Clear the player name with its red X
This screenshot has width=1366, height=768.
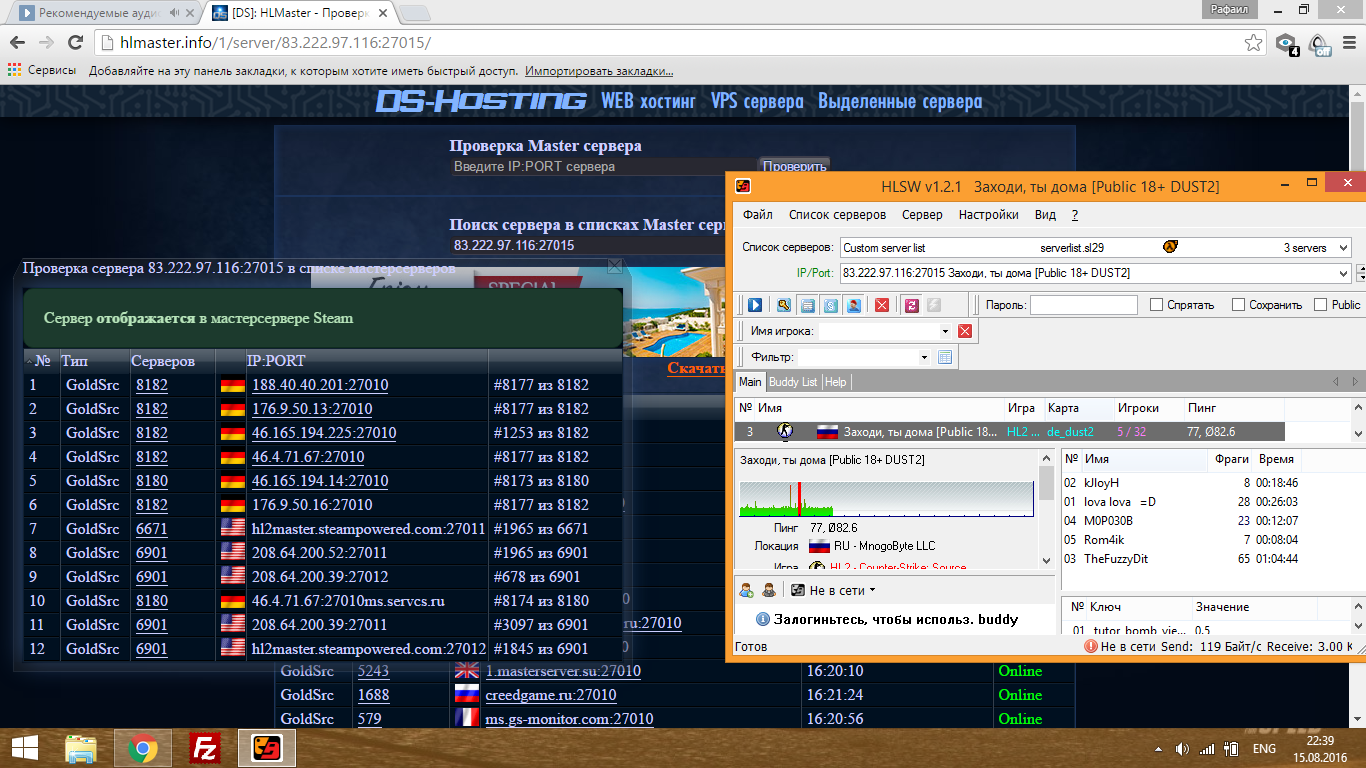[x=965, y=331]
